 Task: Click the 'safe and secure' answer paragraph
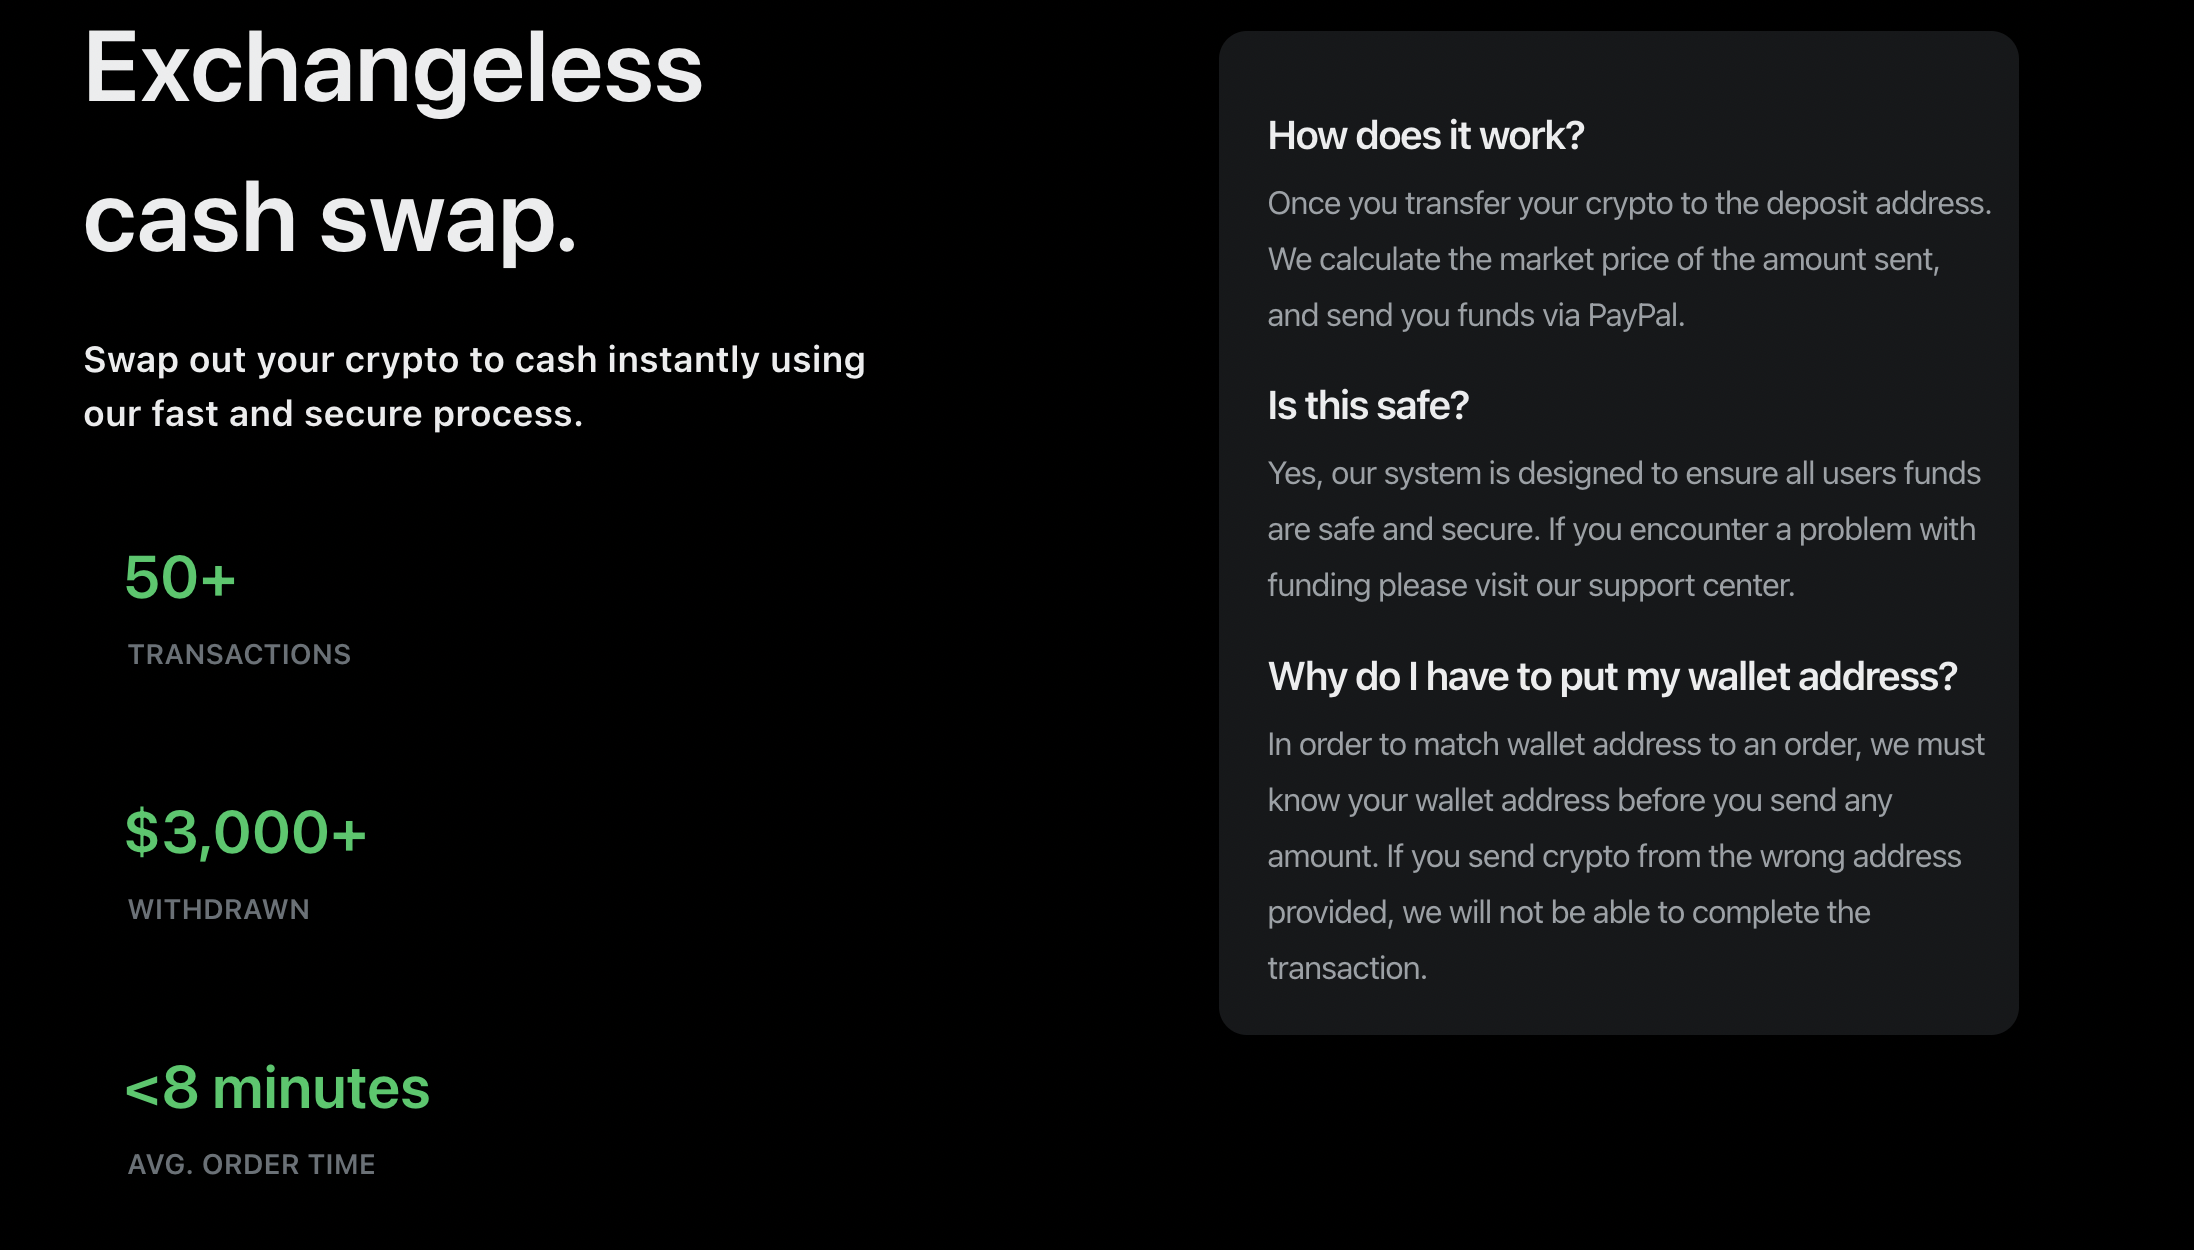click(1624, 529)
